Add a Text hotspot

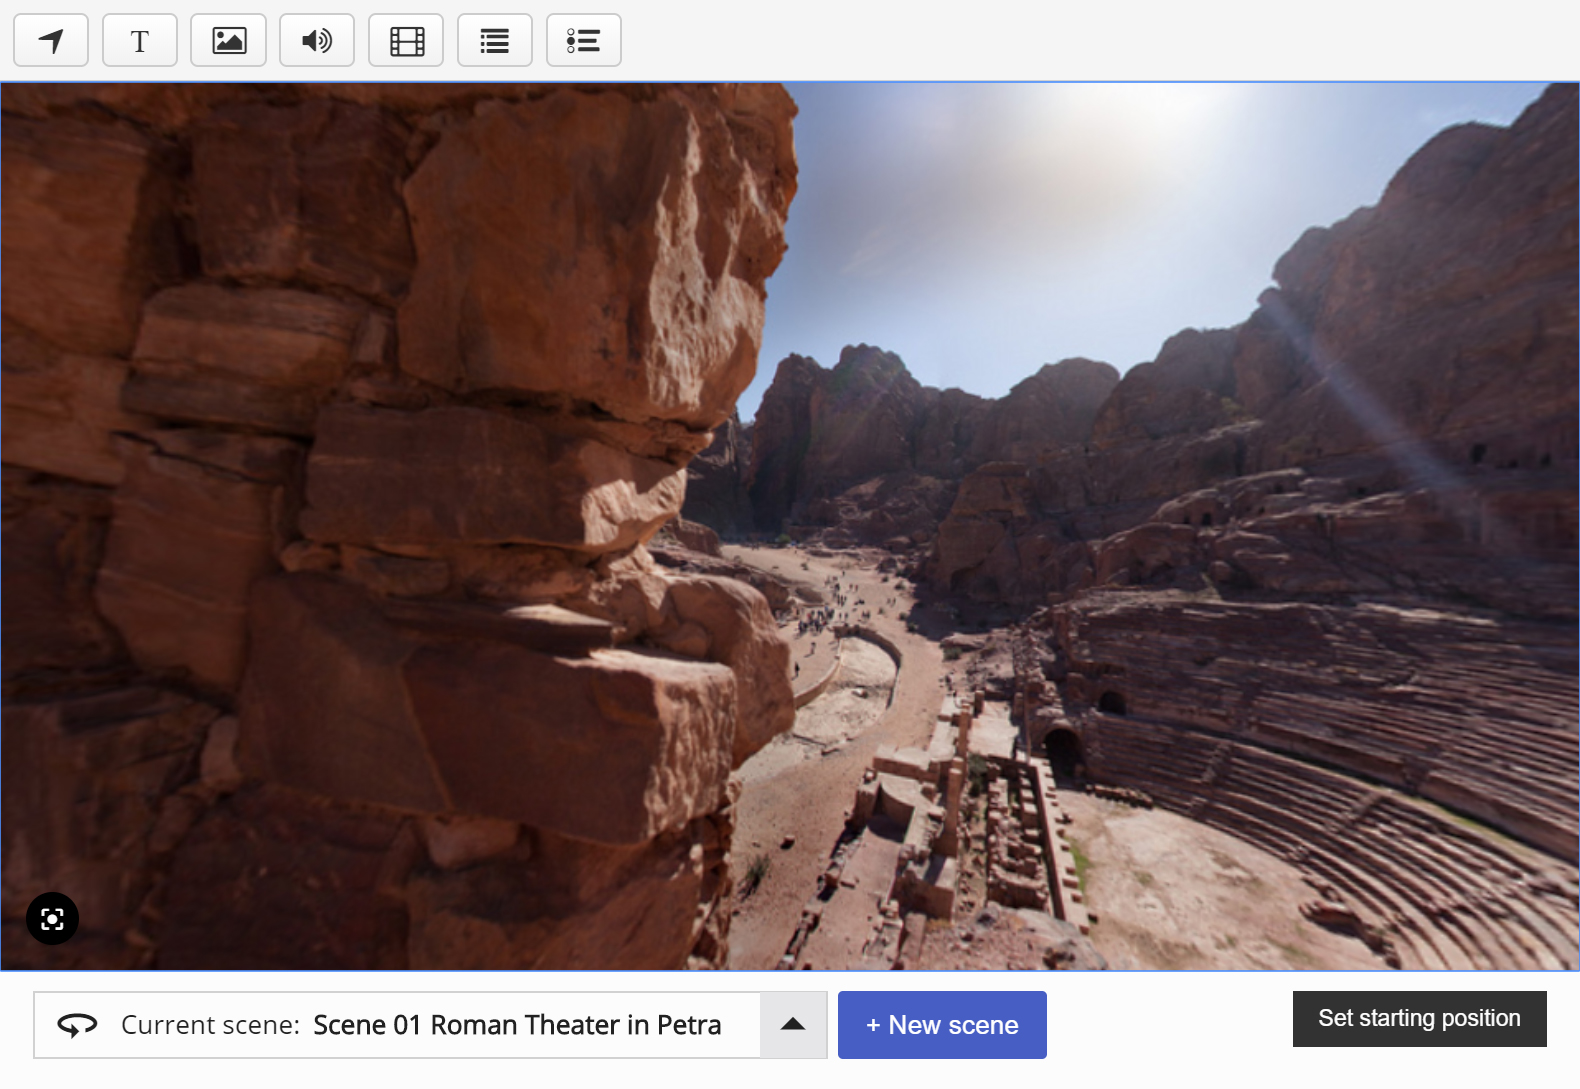click(x=140, y=40)
